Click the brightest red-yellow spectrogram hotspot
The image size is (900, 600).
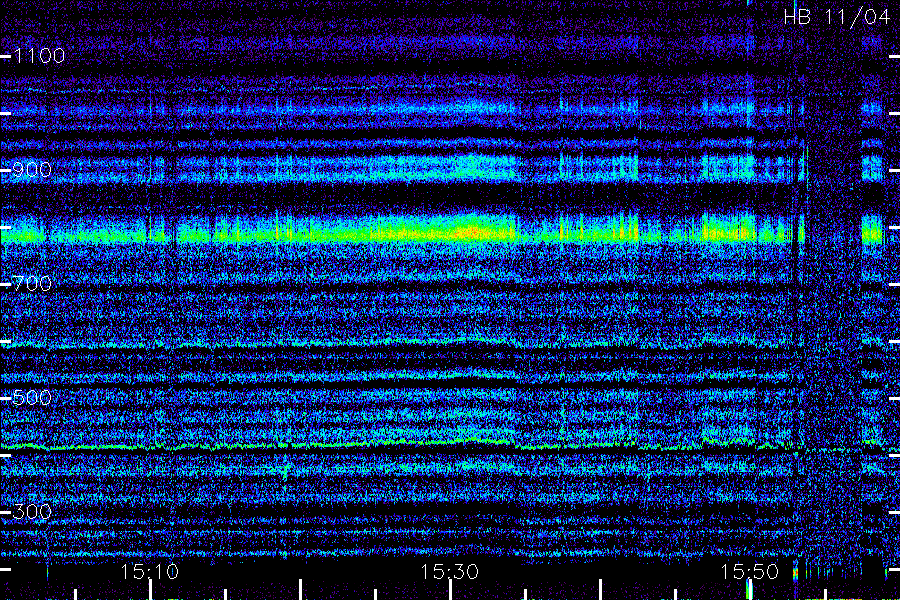click(472, 232)
